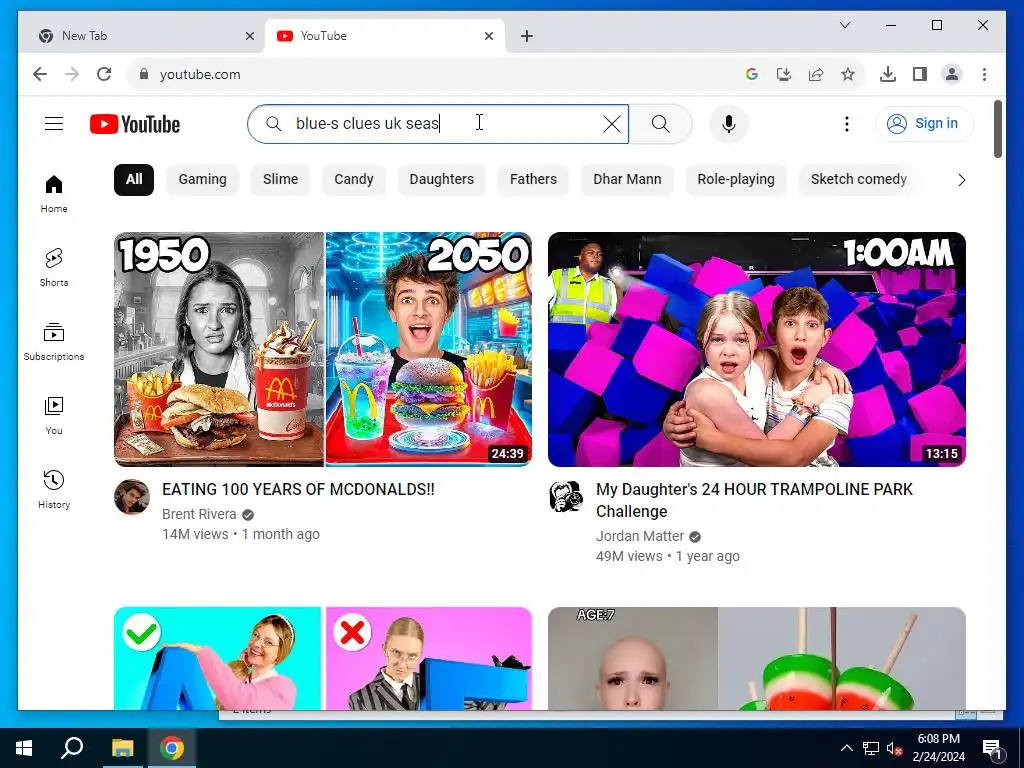Open Jordan Matter channel name
The image size is (1024, 768).
tap(639, 537)
